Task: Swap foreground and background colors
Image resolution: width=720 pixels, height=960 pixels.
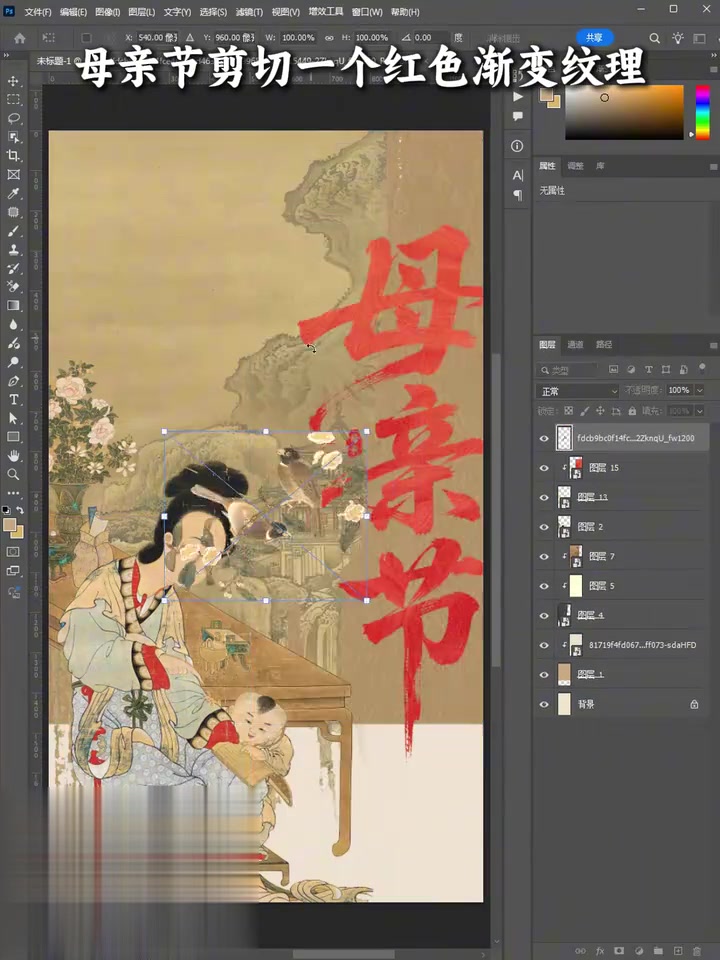Action: pos(20,510)
